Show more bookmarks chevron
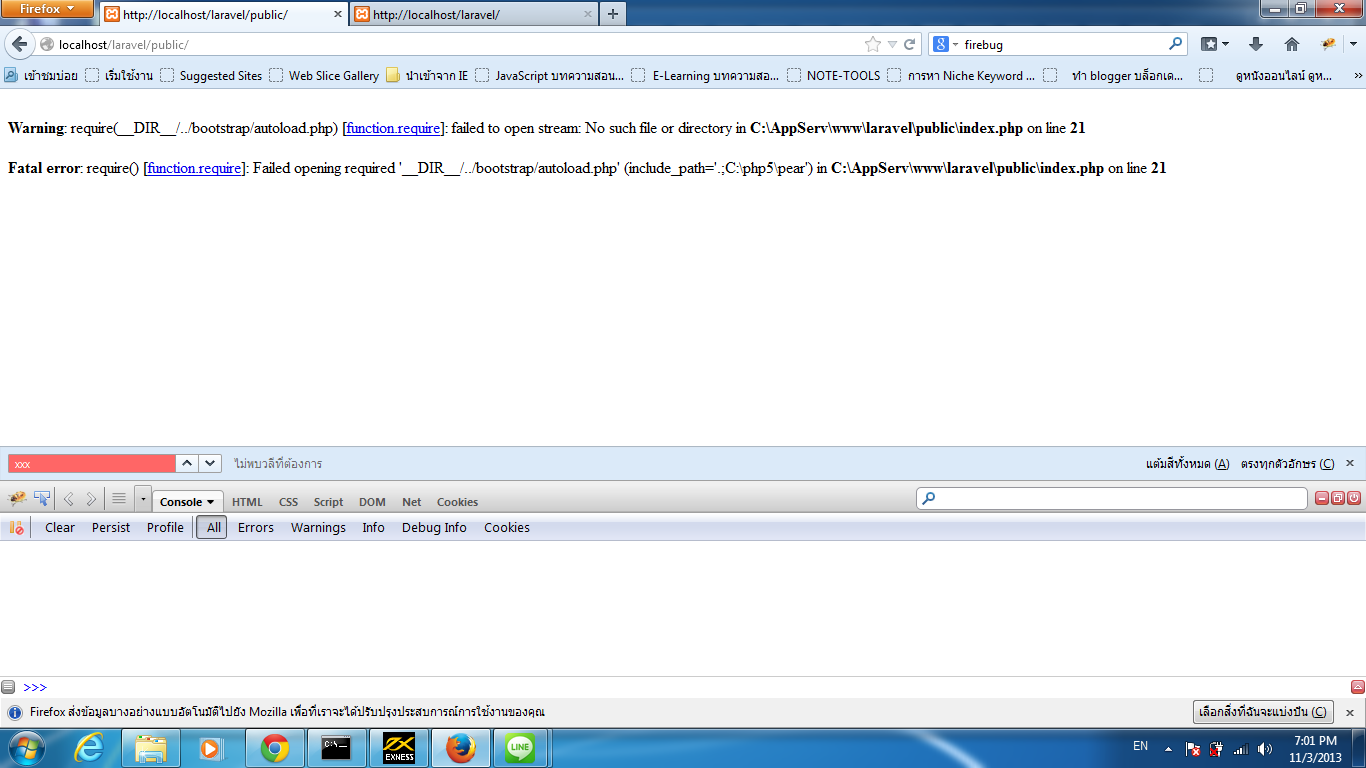The image size is (1366, 768). (1357, 75)
